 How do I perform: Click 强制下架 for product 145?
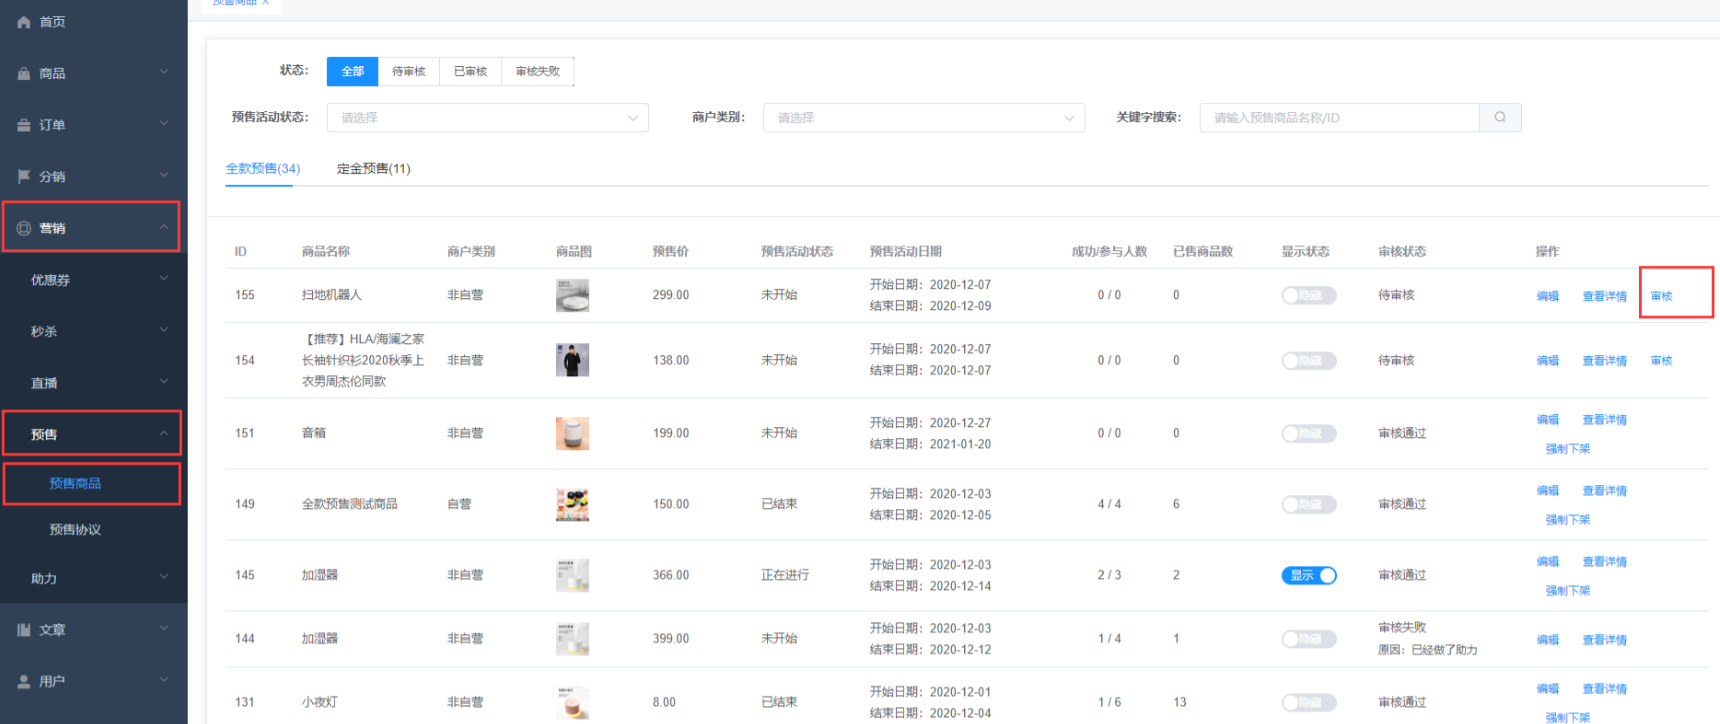pos(1568,591)
